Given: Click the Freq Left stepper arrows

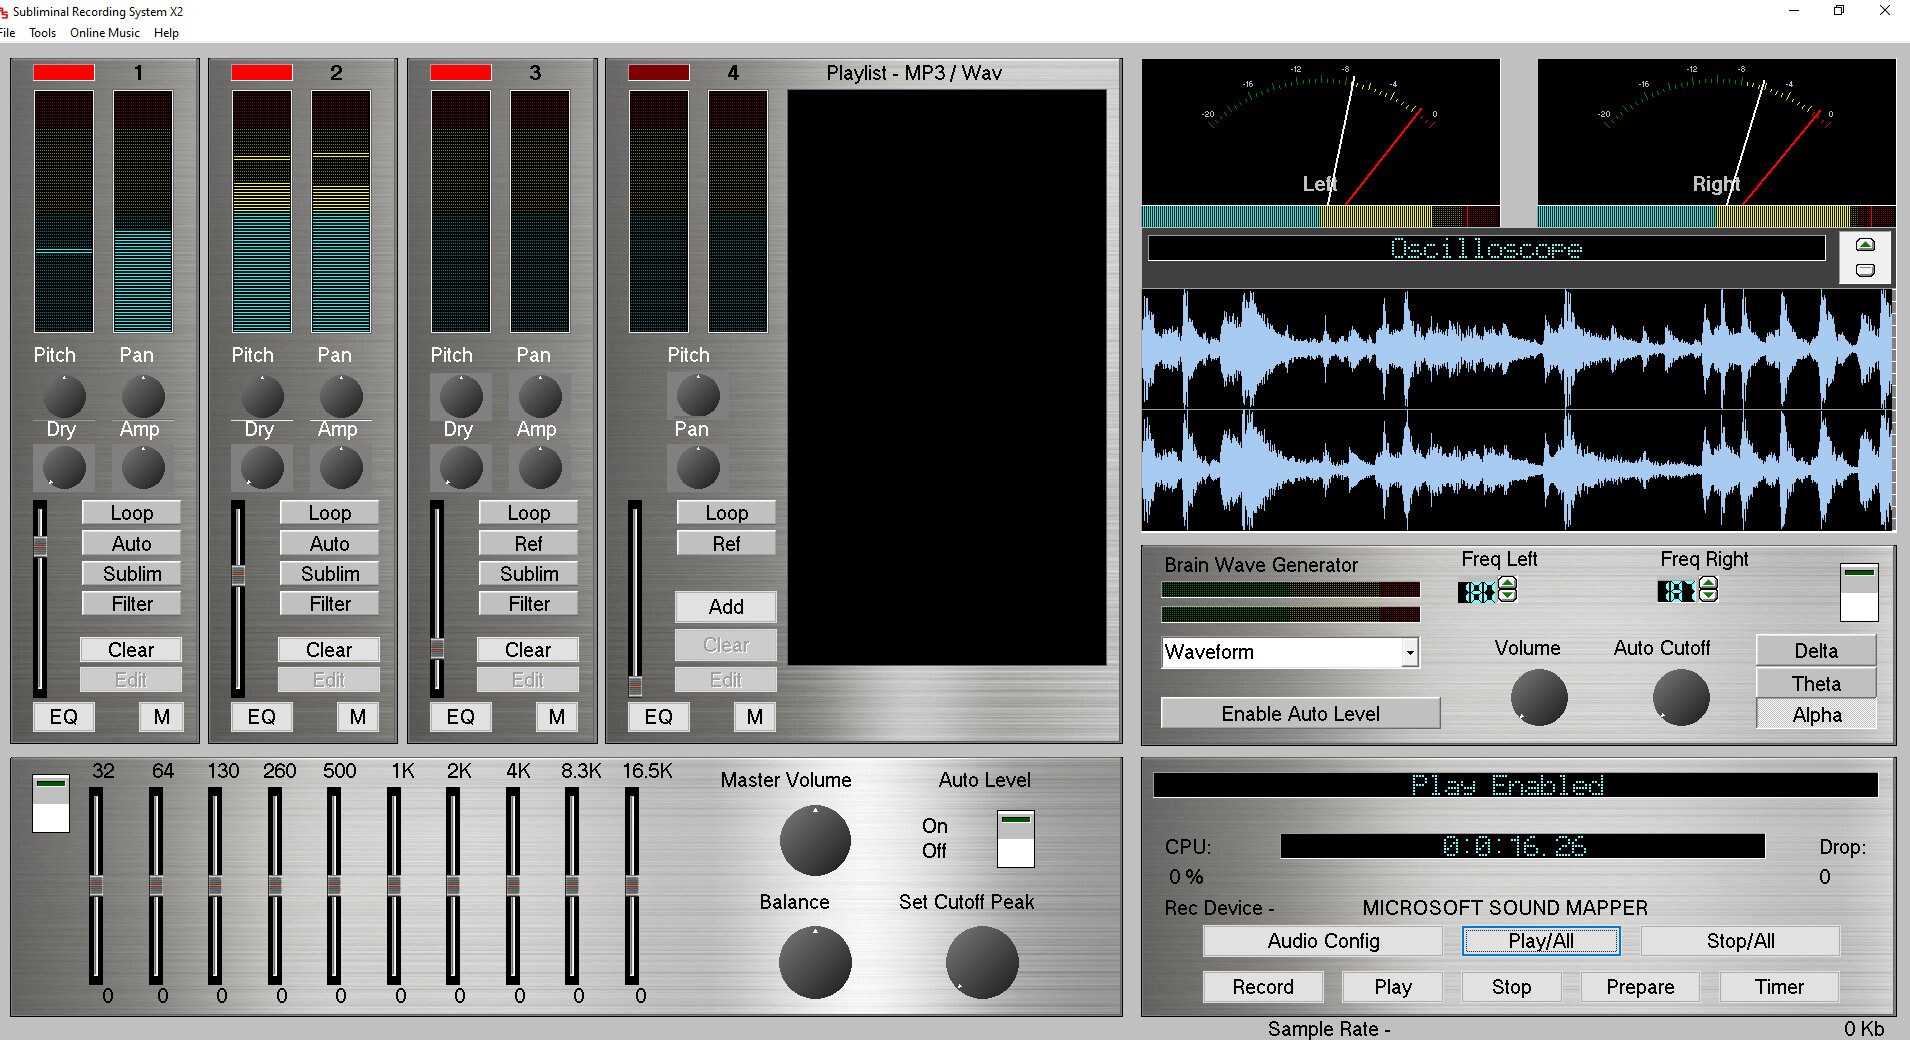Looking at the screenshot, I should [x=1507, y=590].
